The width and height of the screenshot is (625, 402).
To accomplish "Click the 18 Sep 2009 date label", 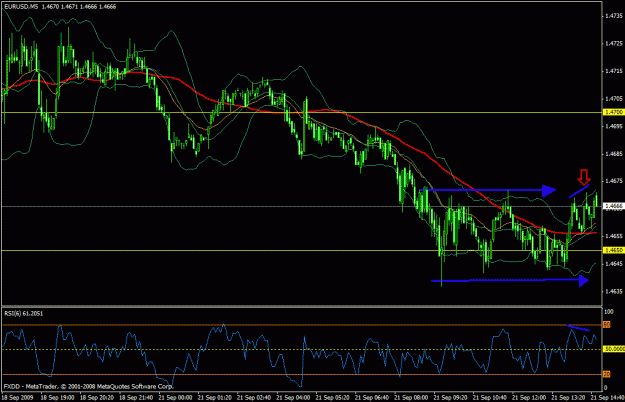I will (17, 398).
